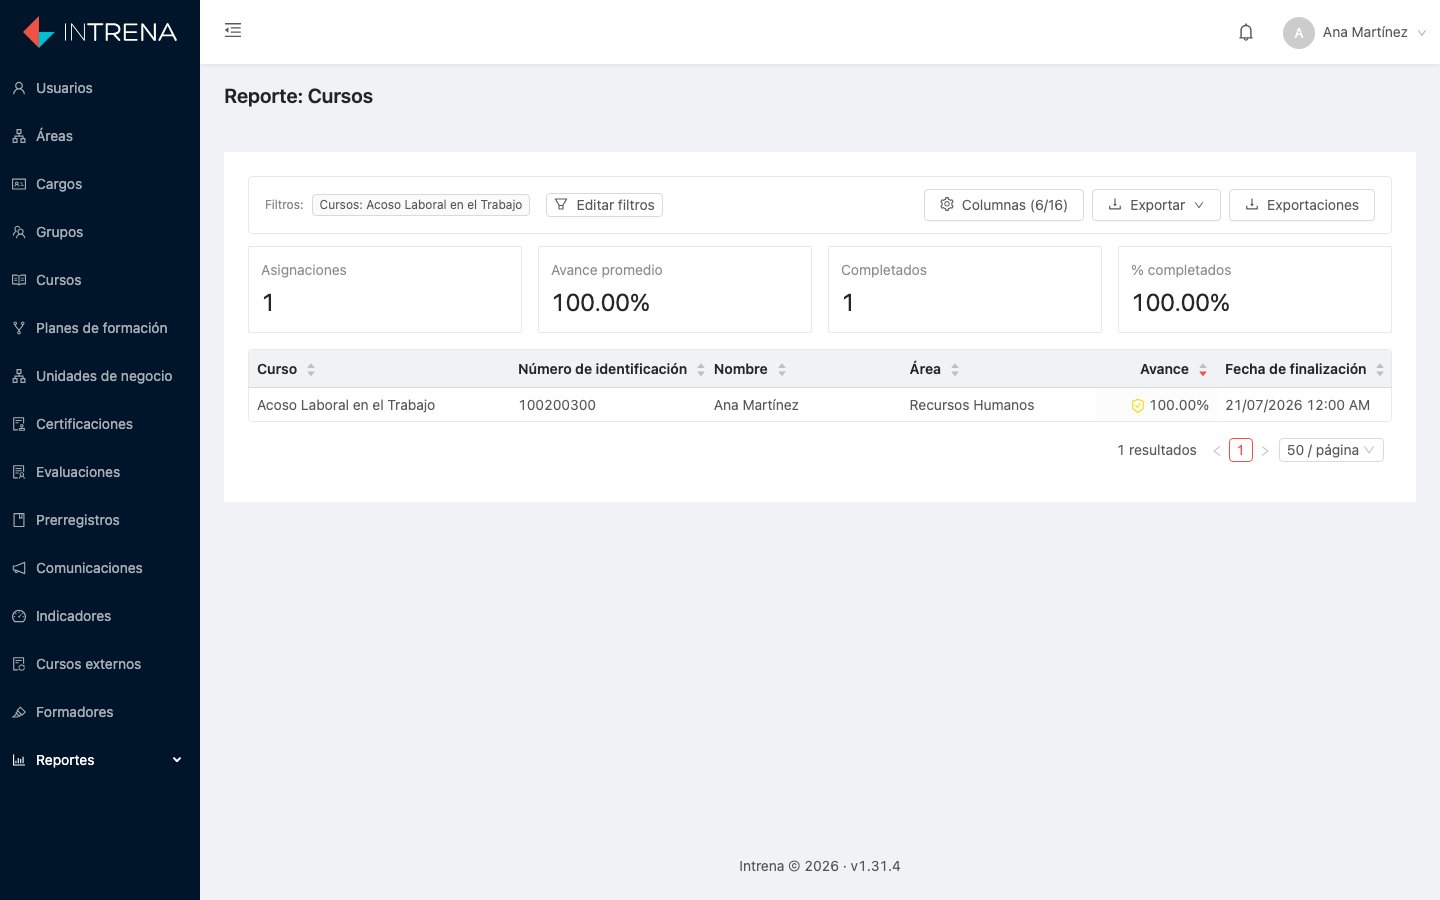The image size is (1440, 900).
Task: Click the 100.00% completion shield icon
Action: coord(1138,406)
